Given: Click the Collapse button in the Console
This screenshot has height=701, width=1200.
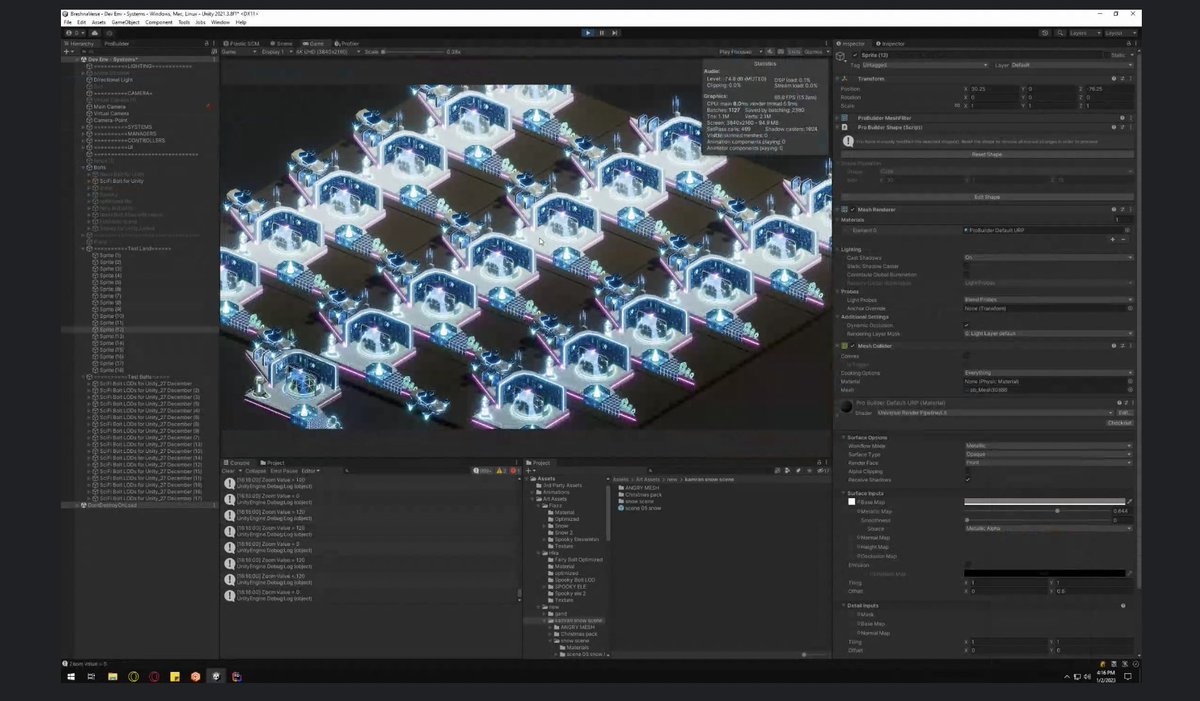Looking at the screenshot, I should [256, 471].
